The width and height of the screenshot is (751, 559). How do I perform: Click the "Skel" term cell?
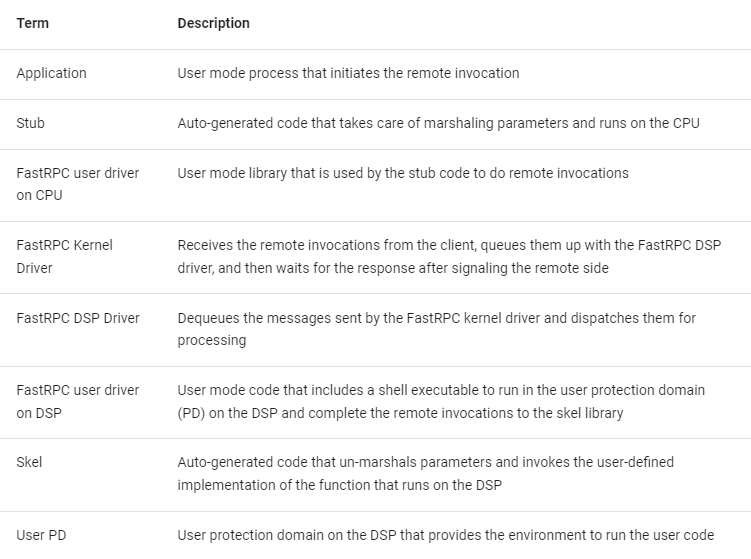coord(29,462)
